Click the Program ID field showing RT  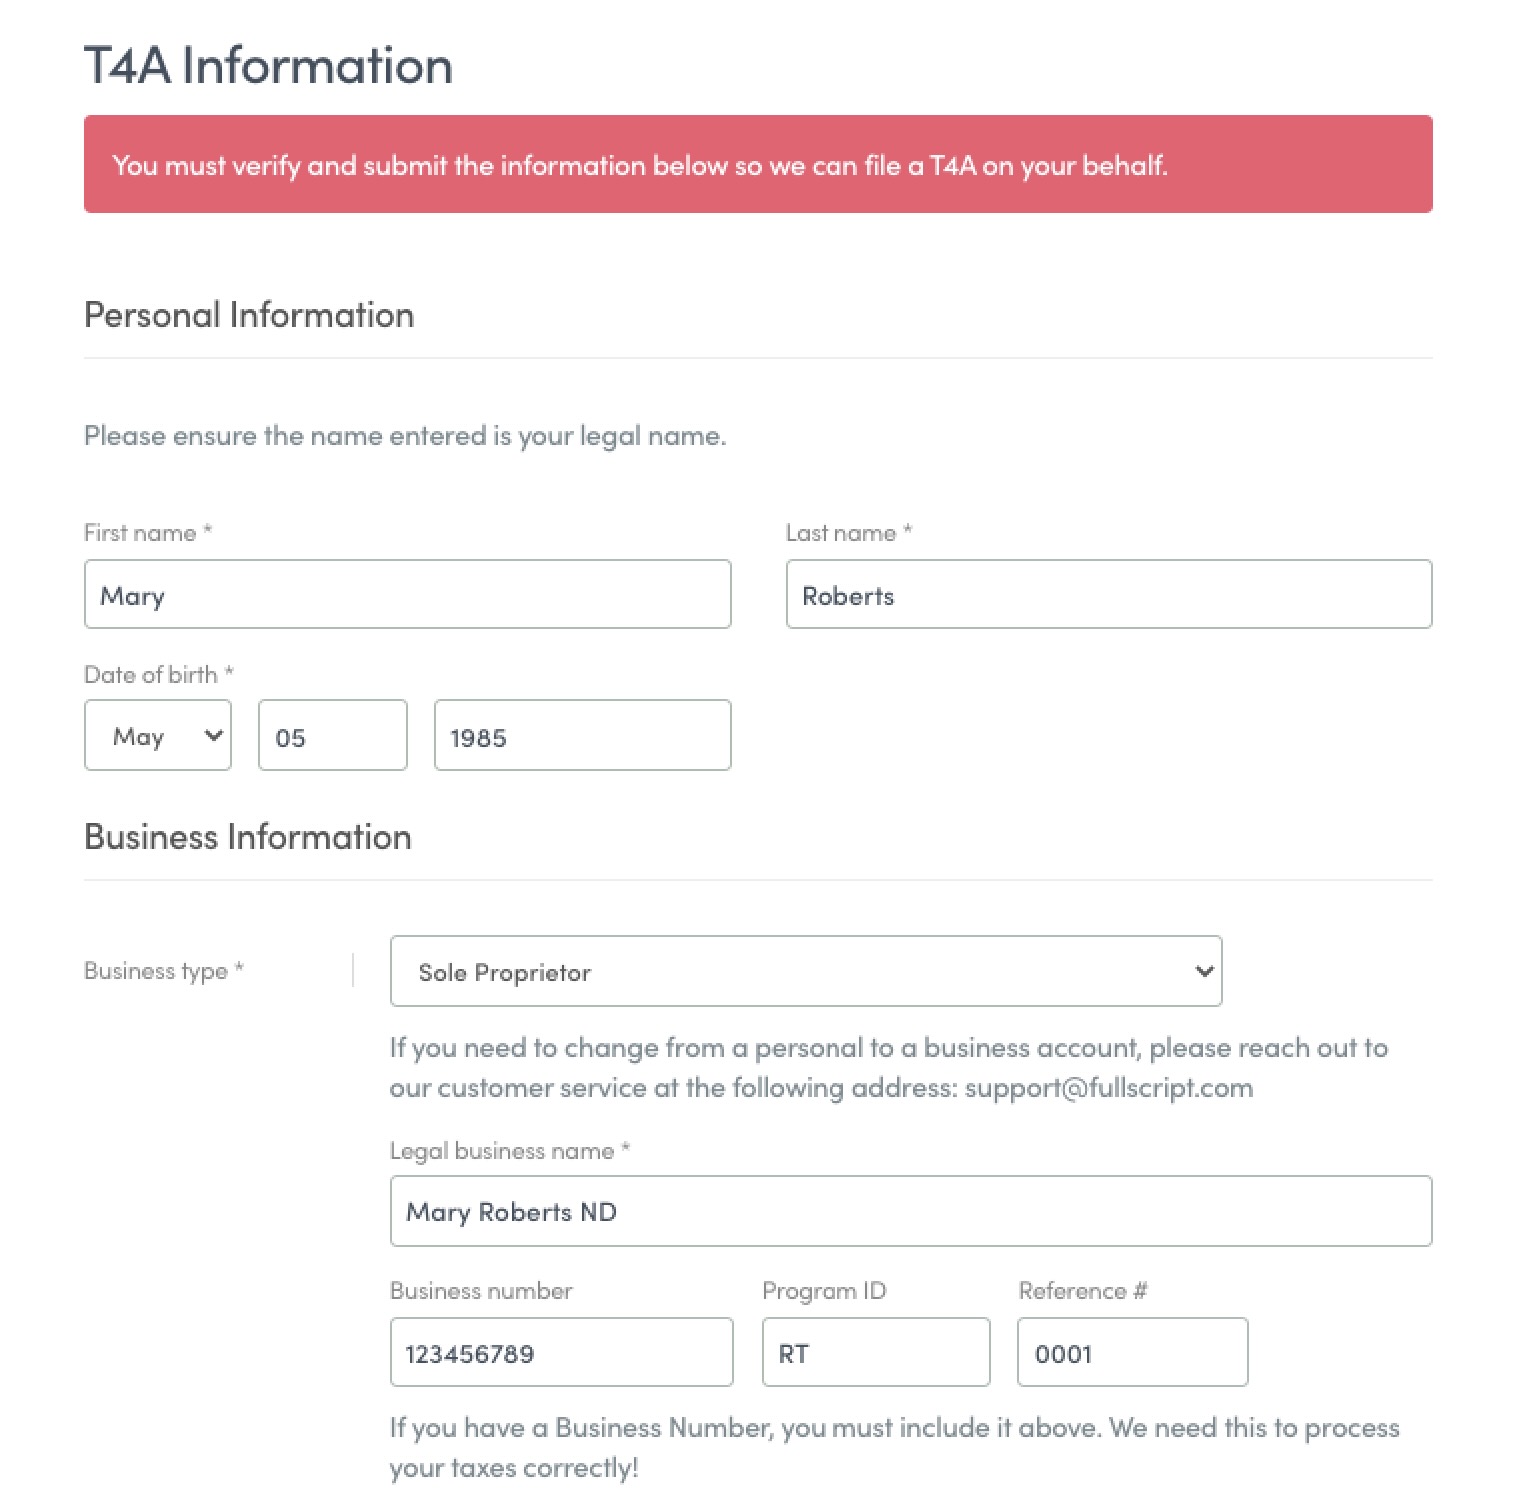click(x=876, y=1352)
